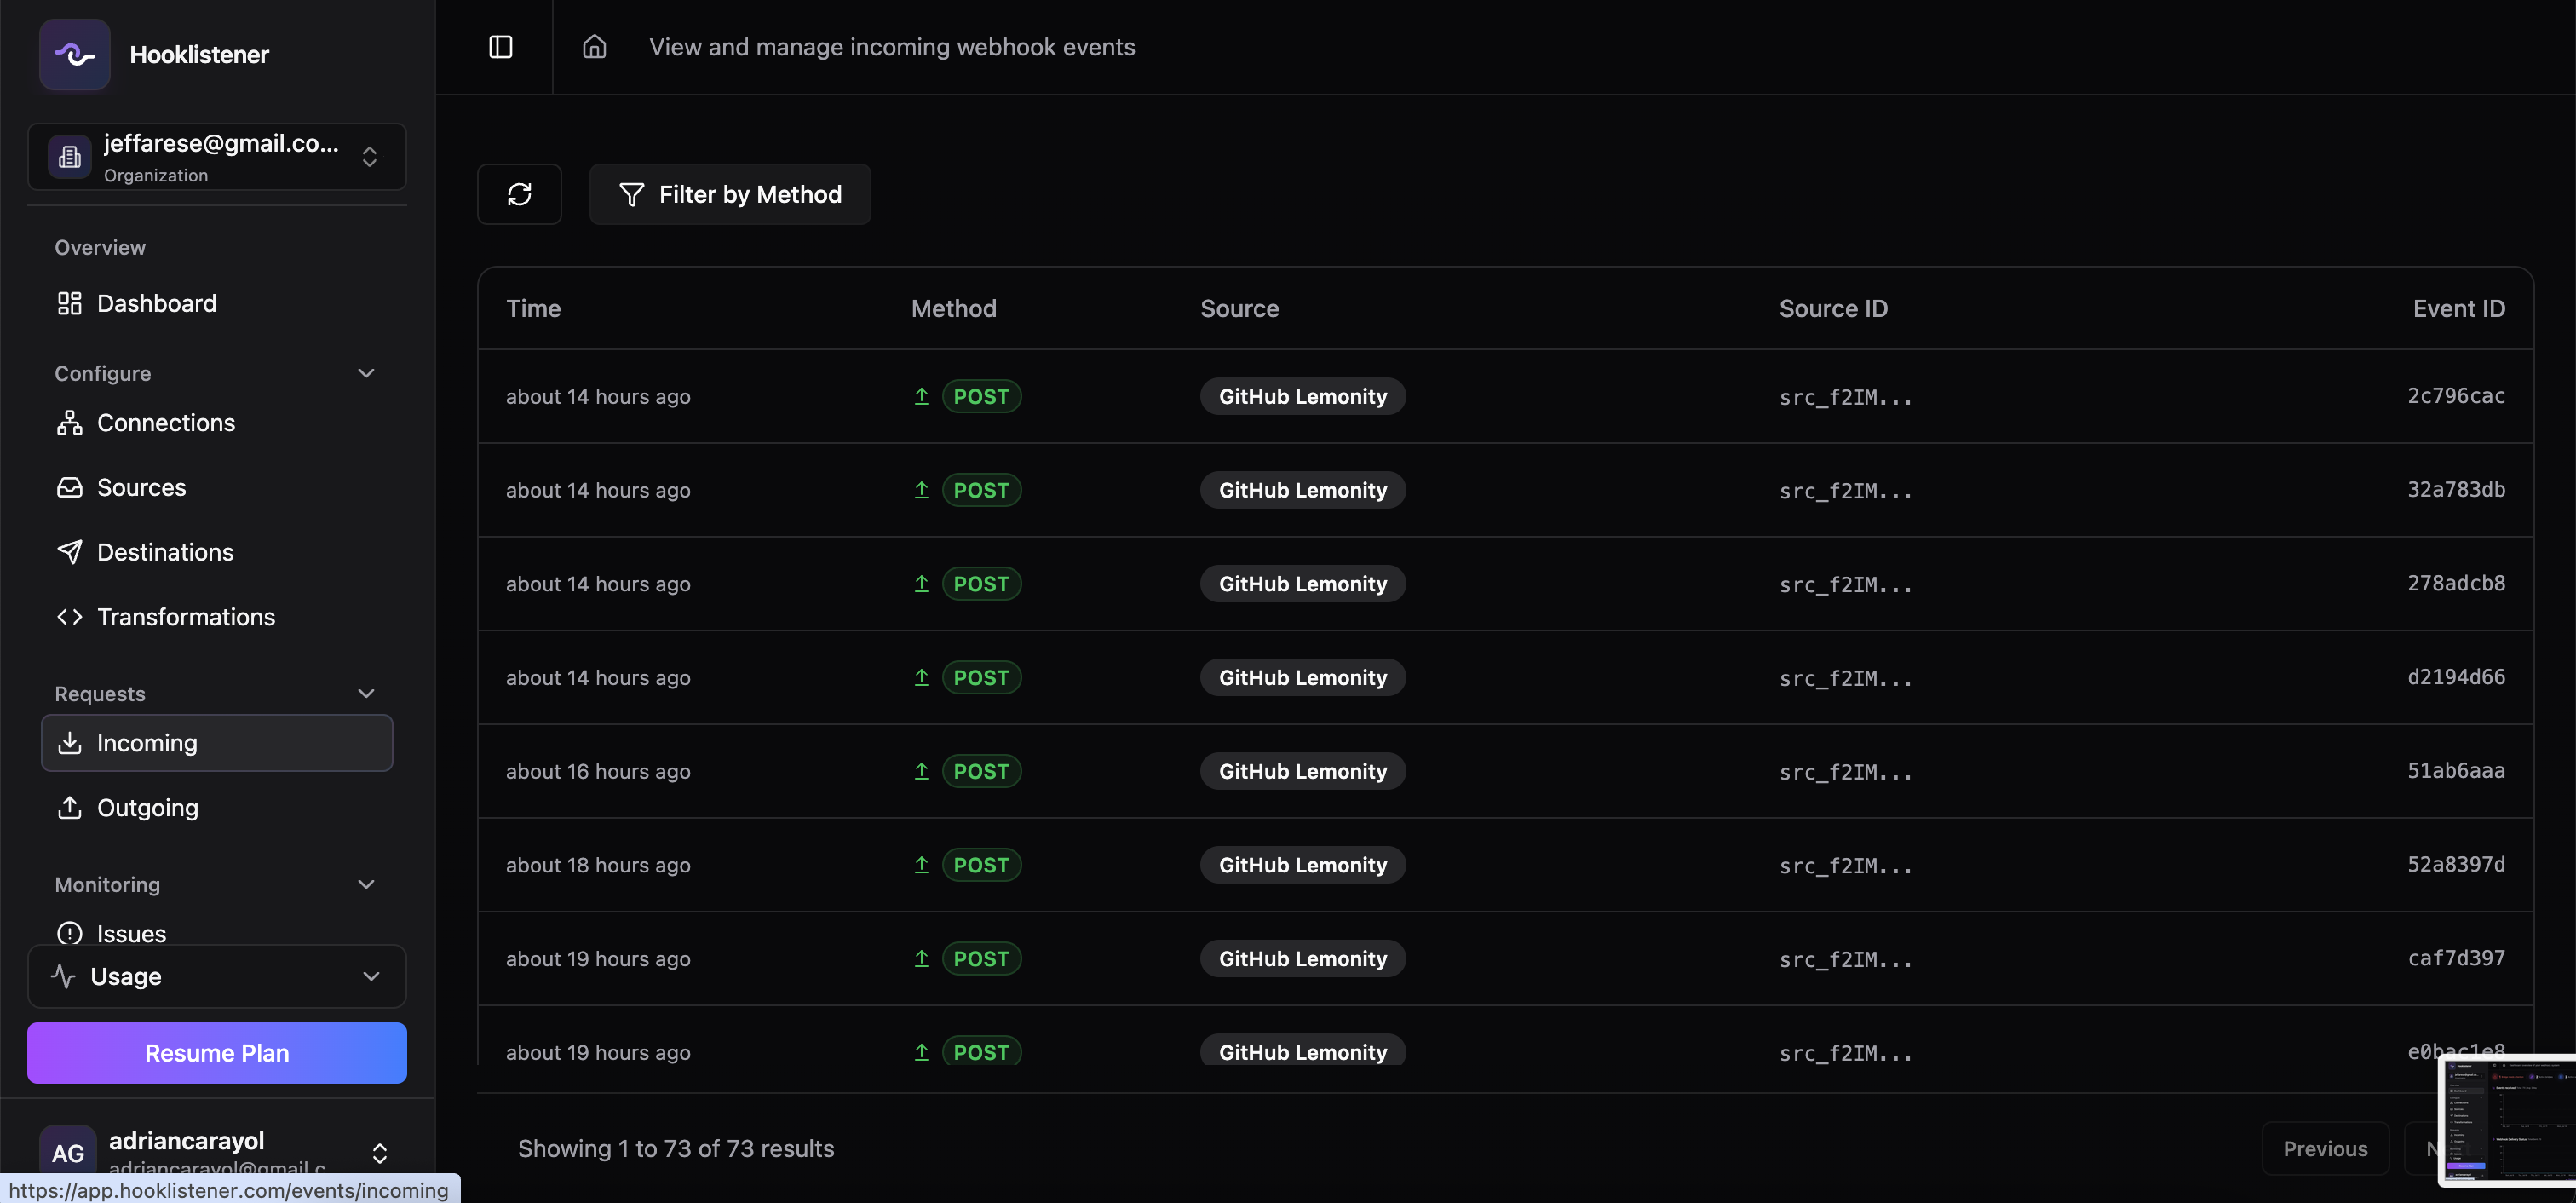Open Destinations page
This screenshot has width=2576, height=1203.
217,552
